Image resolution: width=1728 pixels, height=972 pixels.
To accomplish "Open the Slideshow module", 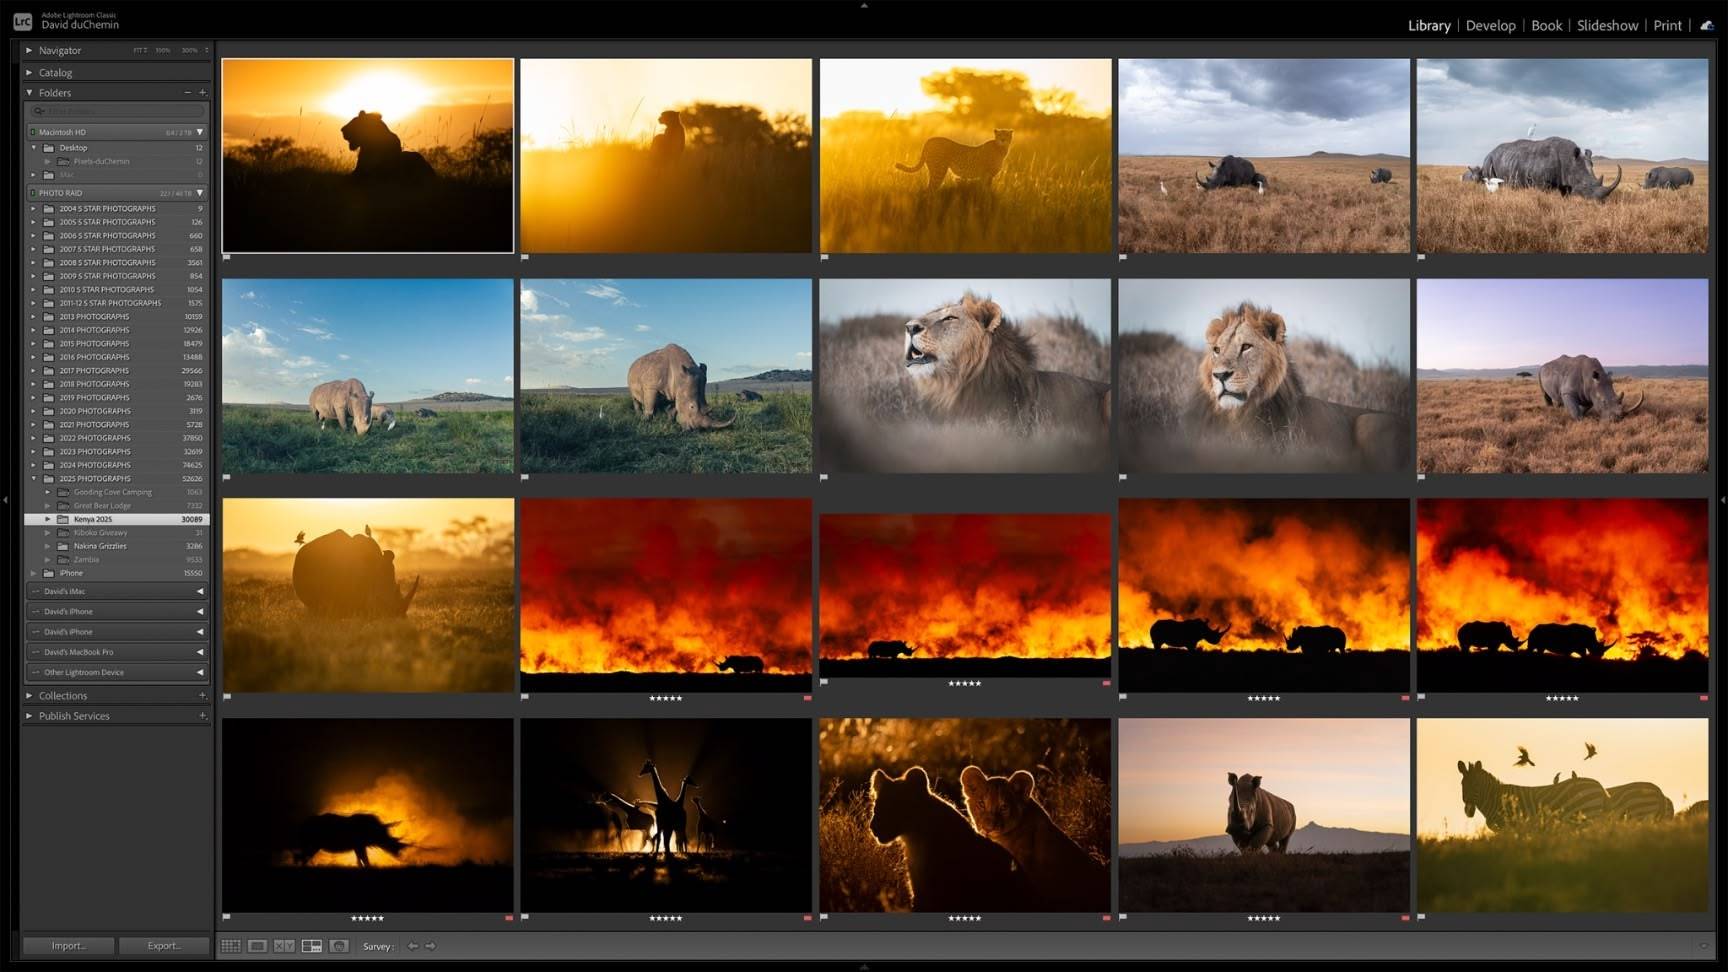I will click(x=1607, y=25).
